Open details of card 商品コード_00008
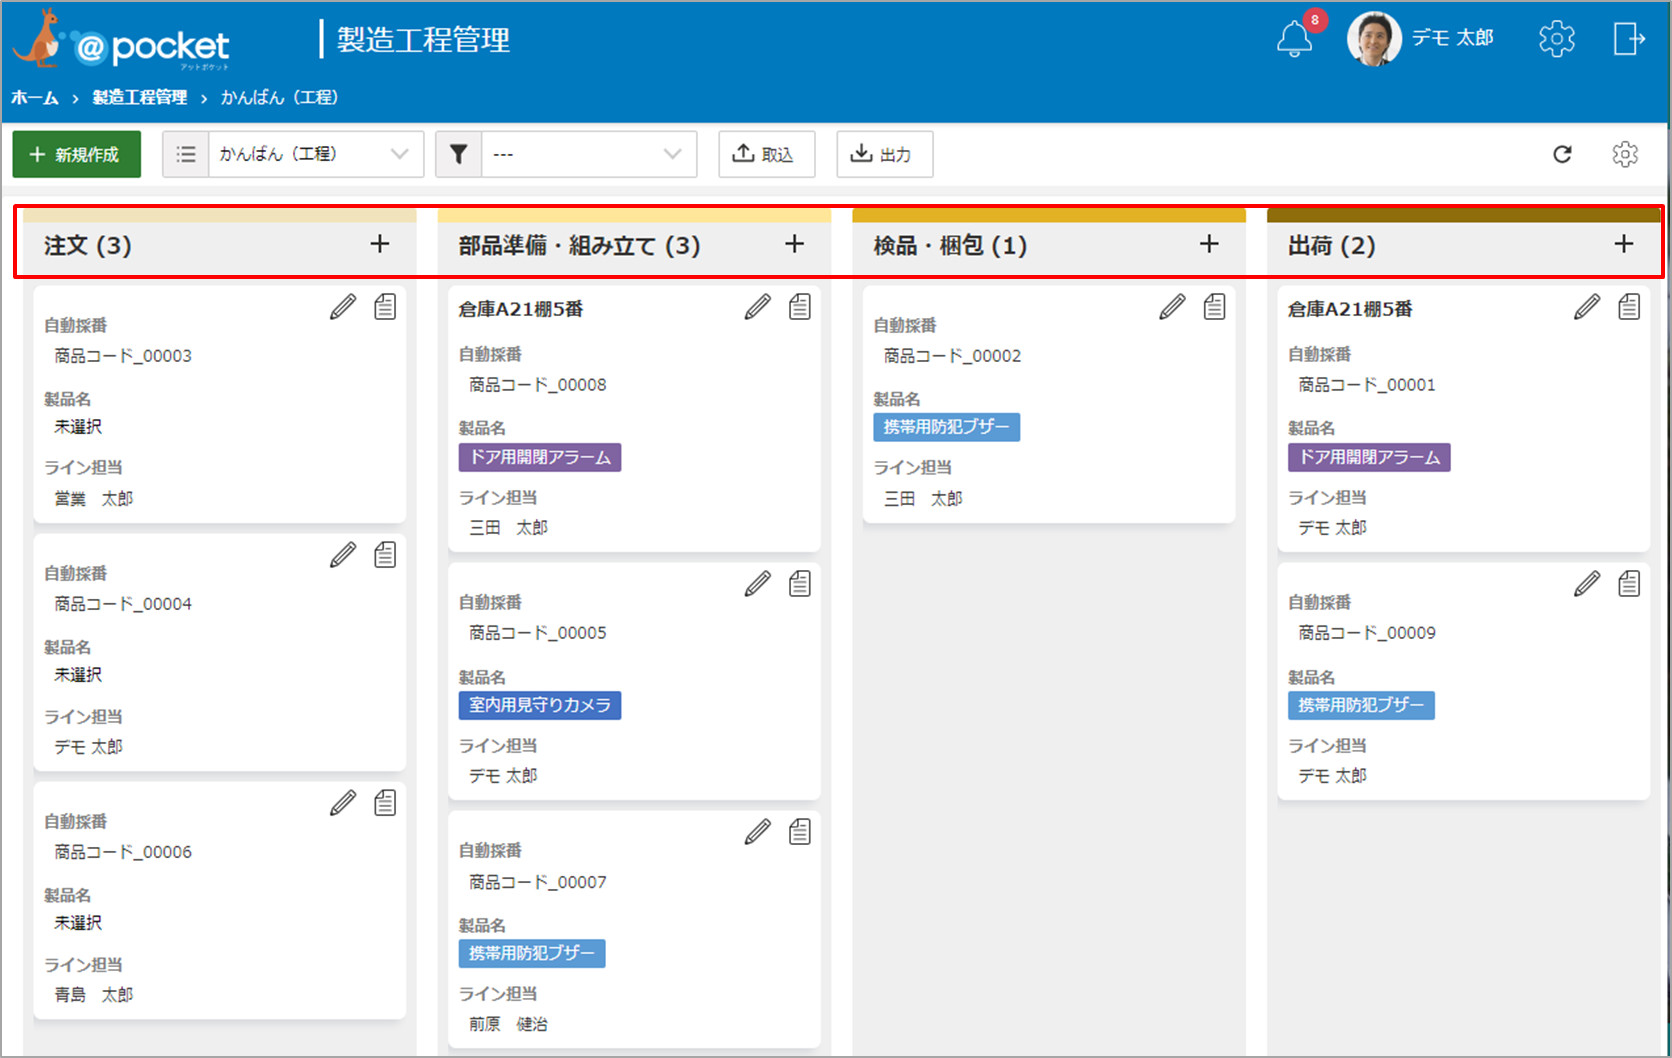1672x1058 pixels. click(x=800, y=307)
